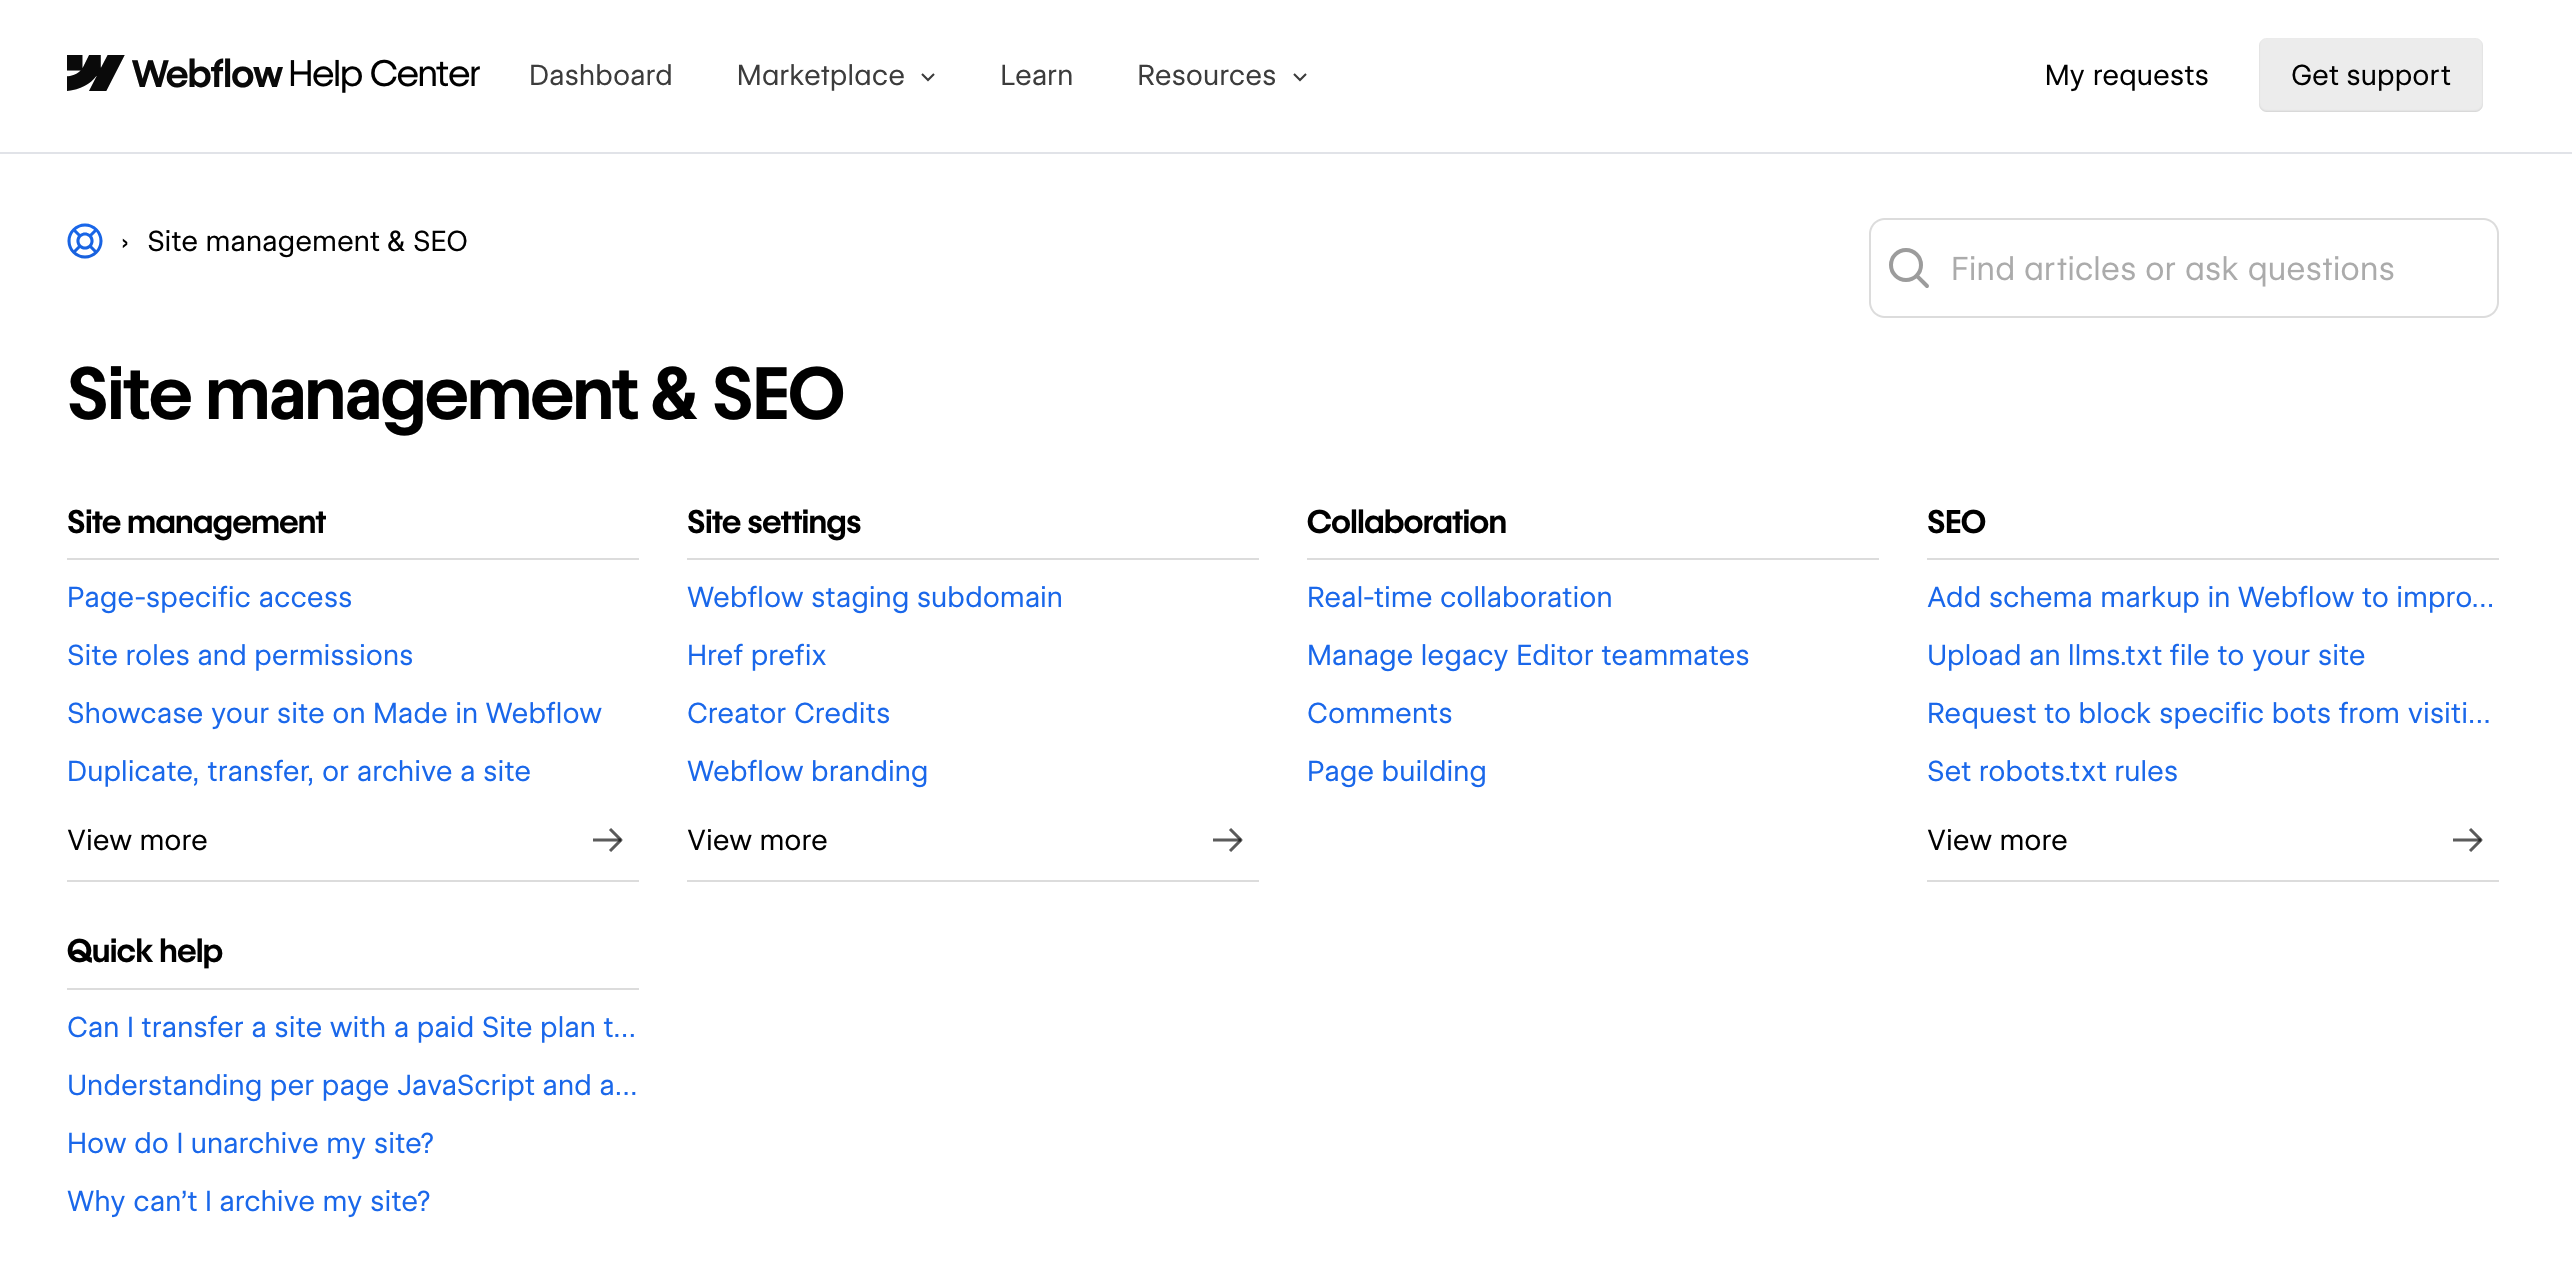2572x1266 pixels.
Task: Open the SEO section heading
Action: click(1956, 522)
